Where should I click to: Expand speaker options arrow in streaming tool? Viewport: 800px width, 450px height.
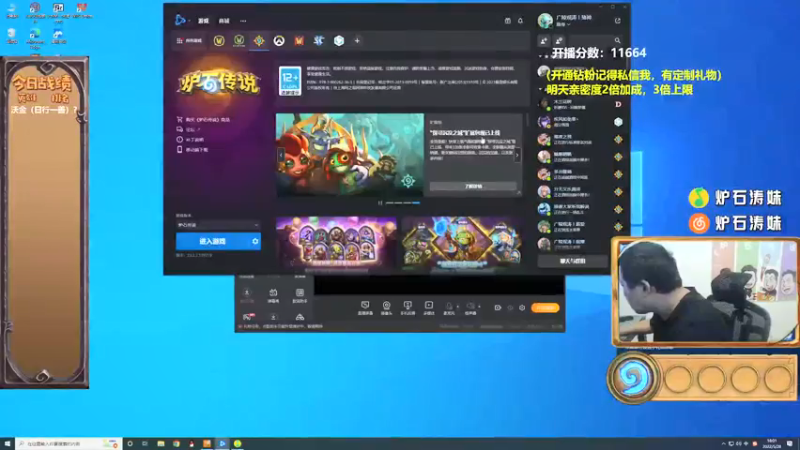[x=479, y=306]
